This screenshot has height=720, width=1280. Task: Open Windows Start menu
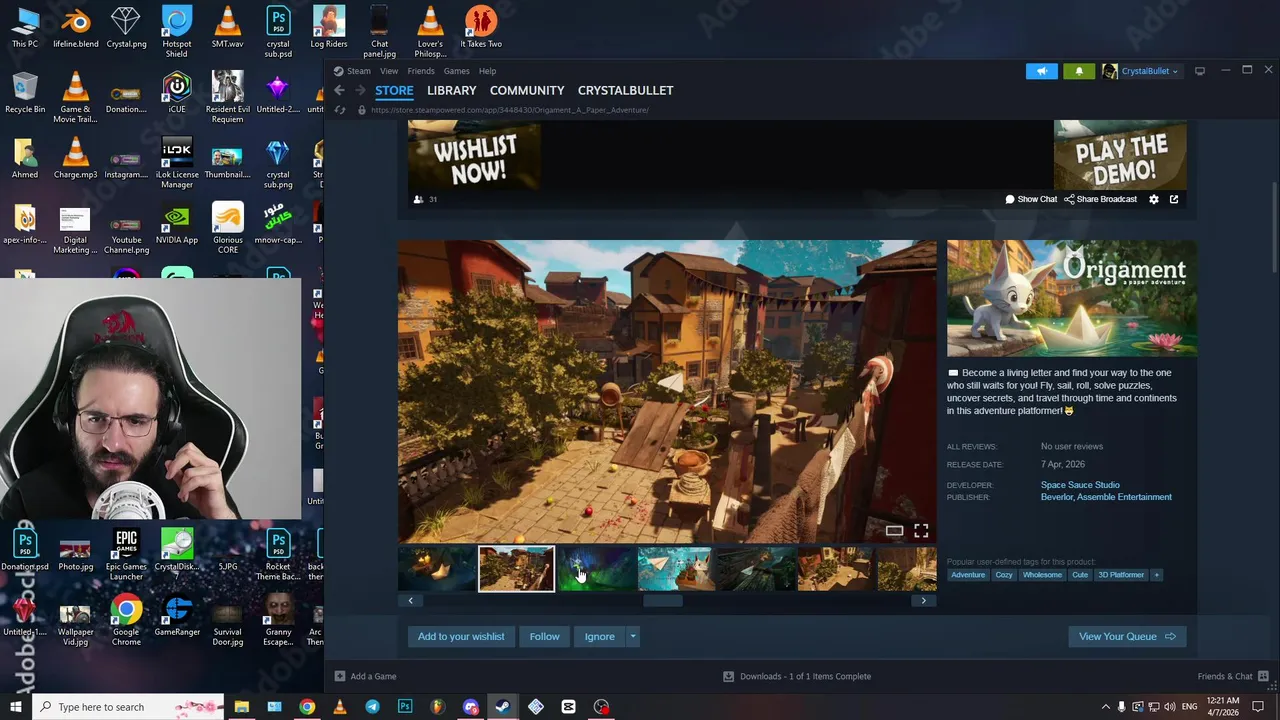pos(16,707)
